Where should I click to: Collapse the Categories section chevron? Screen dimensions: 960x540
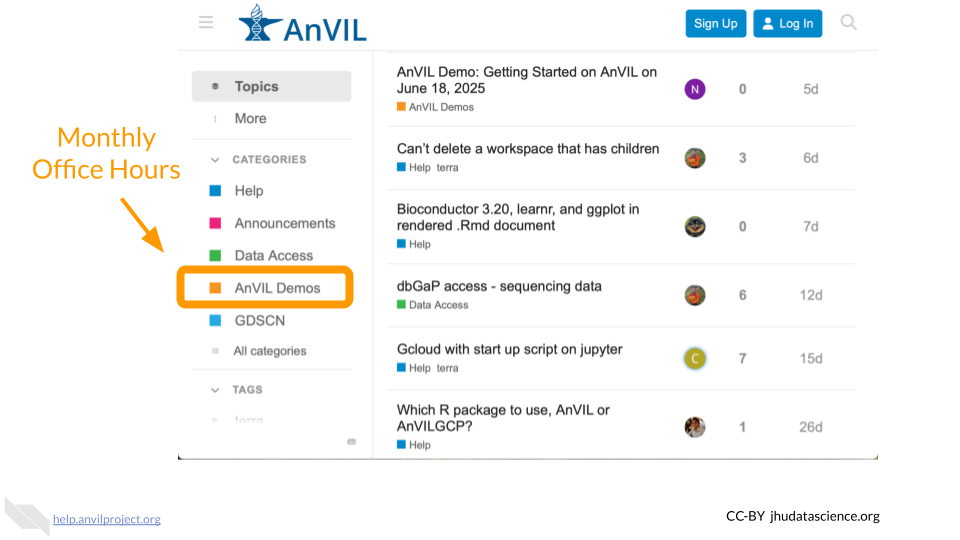pos(215,160)
